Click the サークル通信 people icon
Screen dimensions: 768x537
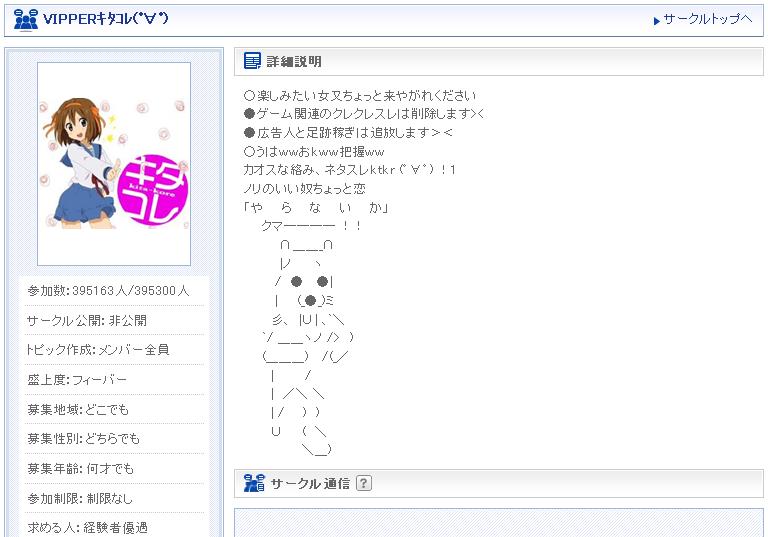[x=254, y=483]
